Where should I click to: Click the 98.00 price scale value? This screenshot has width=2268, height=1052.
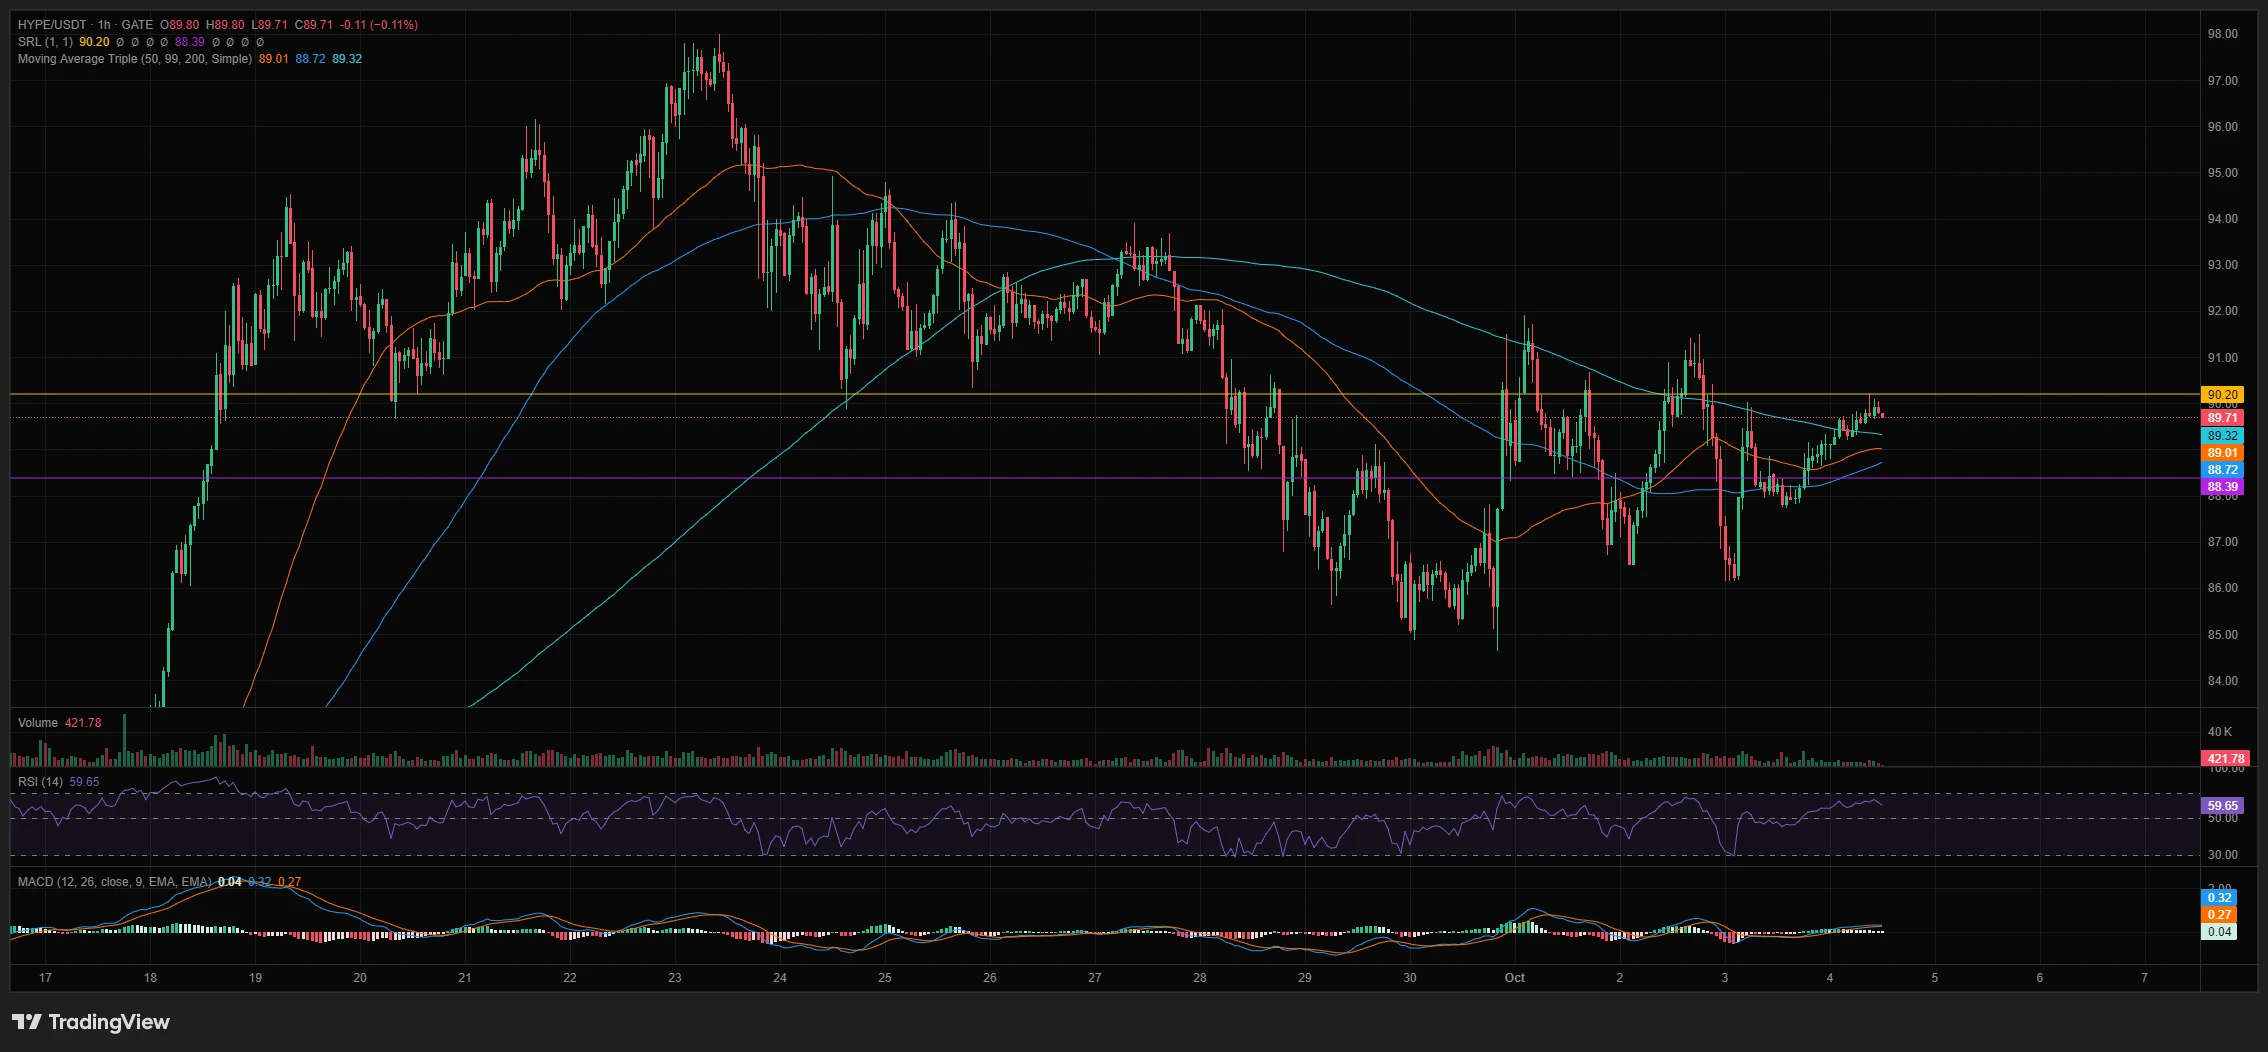coord(2222,34)
